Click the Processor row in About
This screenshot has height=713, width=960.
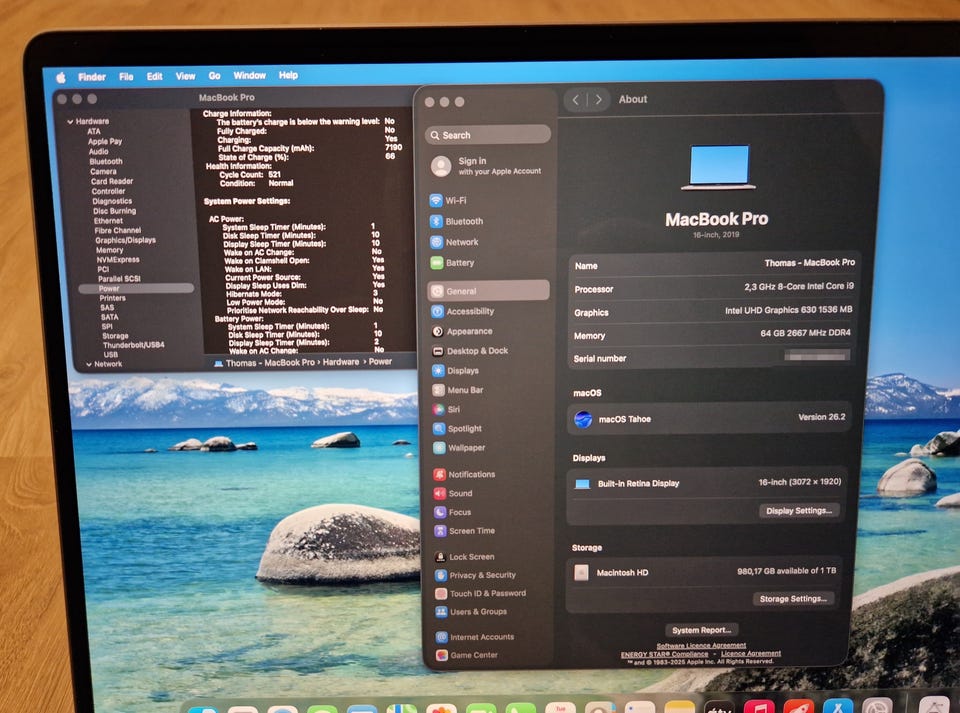click(714, 288)
